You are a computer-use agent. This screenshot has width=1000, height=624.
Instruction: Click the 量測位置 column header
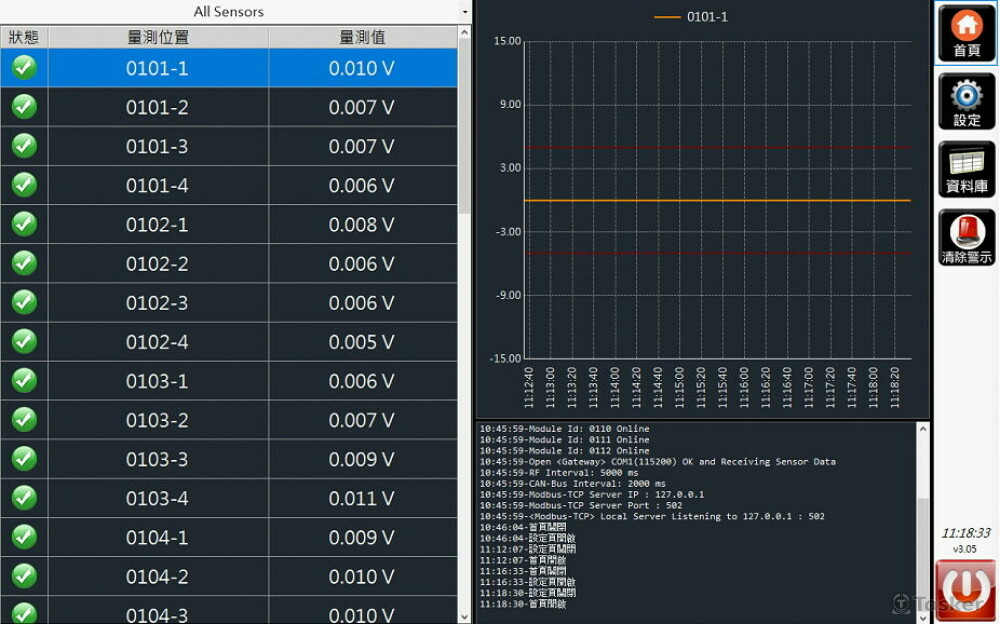[x=158, y=37]
